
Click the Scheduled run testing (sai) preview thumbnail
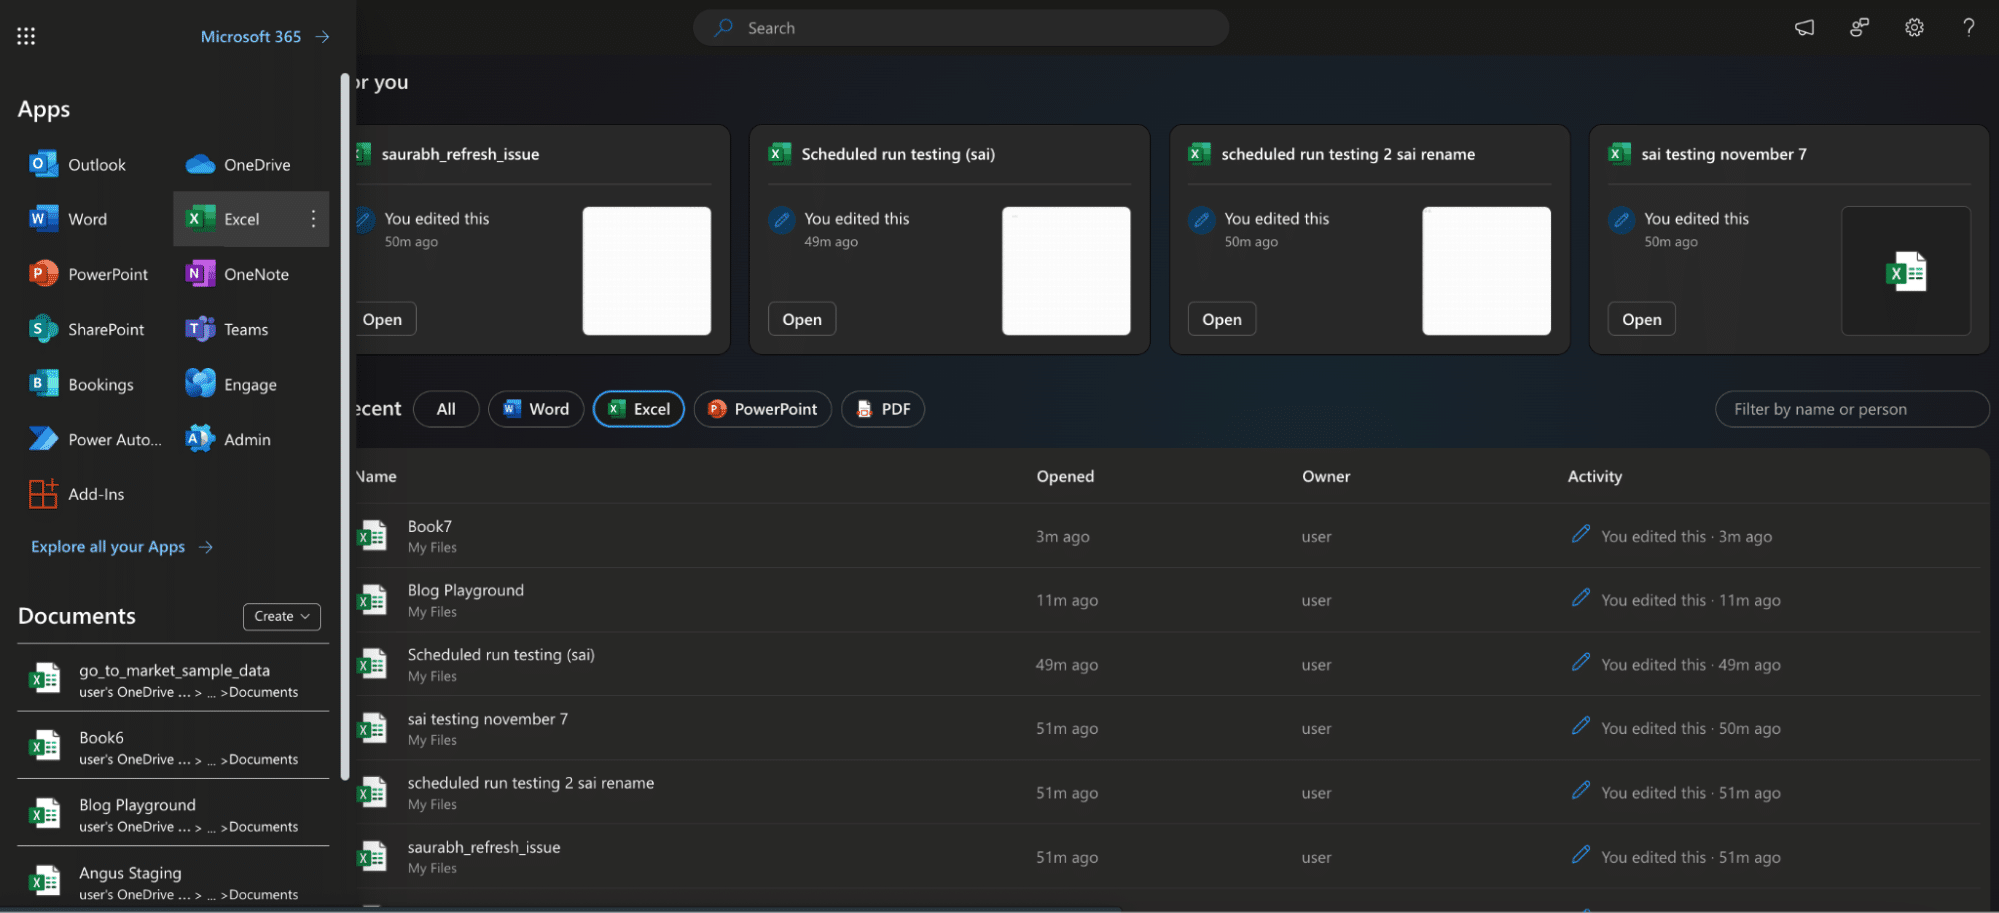pos(1066,271)
